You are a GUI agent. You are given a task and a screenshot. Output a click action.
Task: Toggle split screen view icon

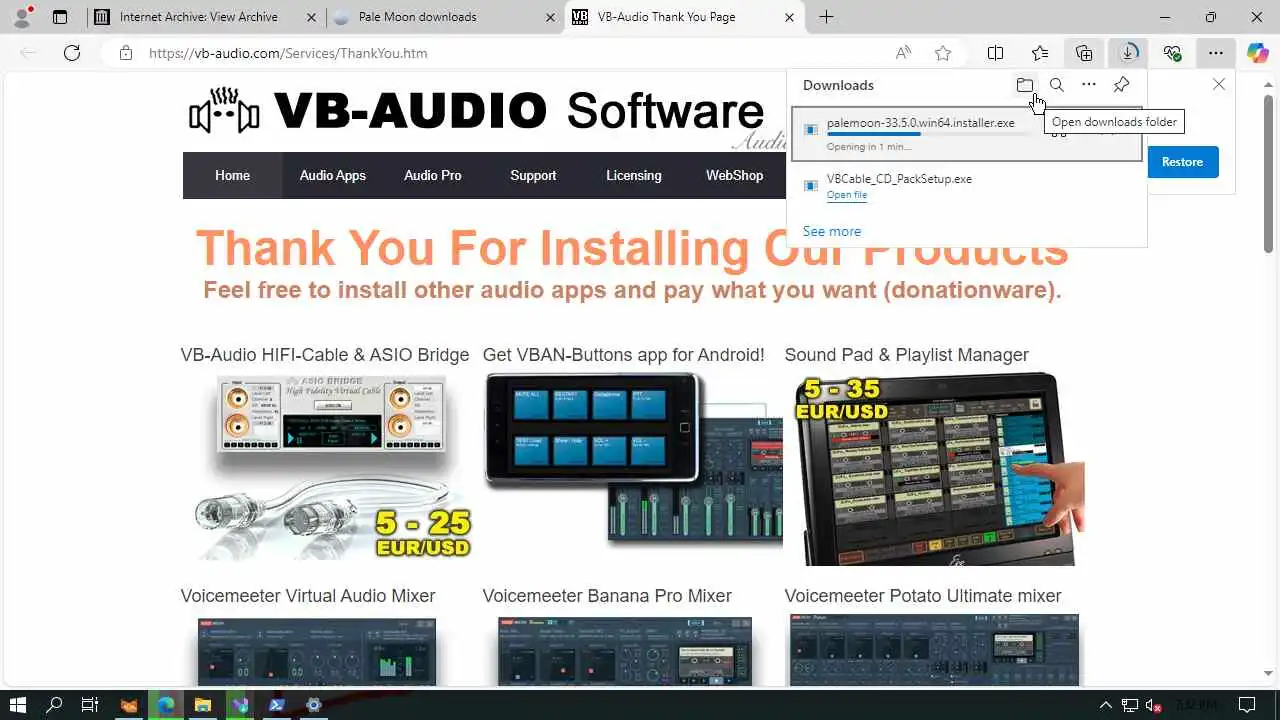coord(996,53)
